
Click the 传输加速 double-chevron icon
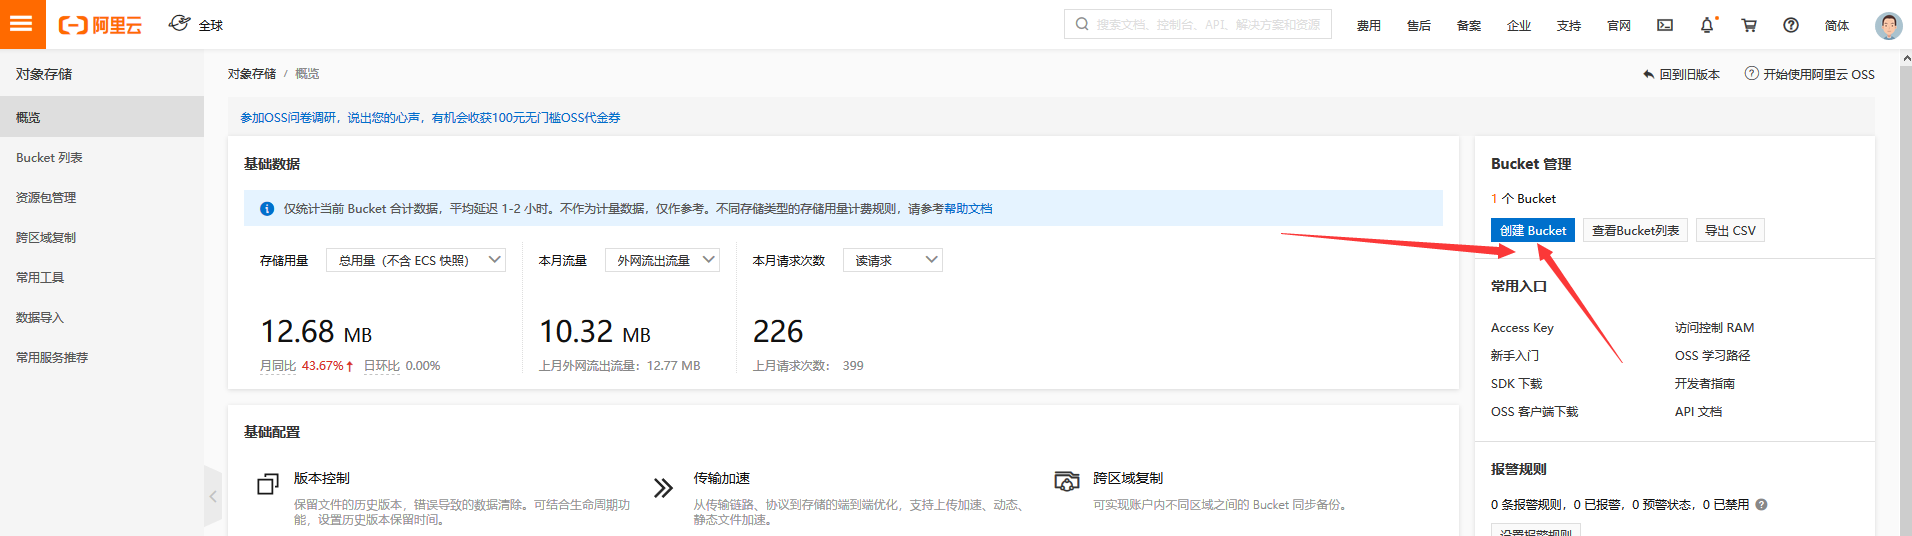pyautogui.click(x=663, y=488)
